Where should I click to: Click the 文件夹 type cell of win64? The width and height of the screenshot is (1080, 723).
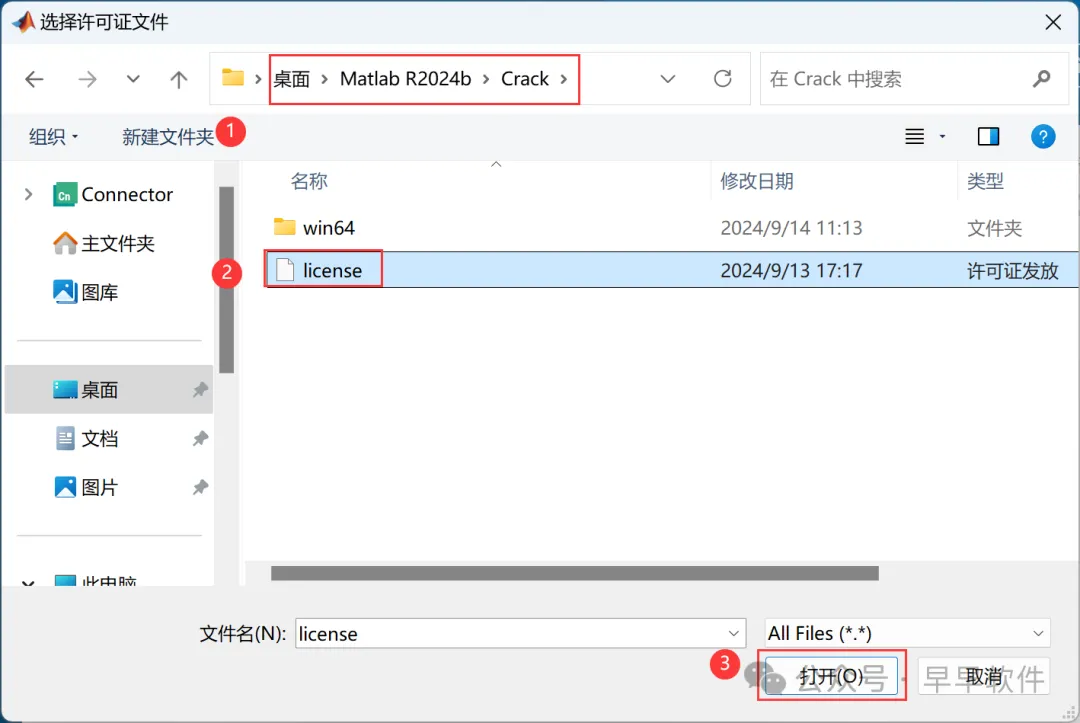(x=994, y=228)
